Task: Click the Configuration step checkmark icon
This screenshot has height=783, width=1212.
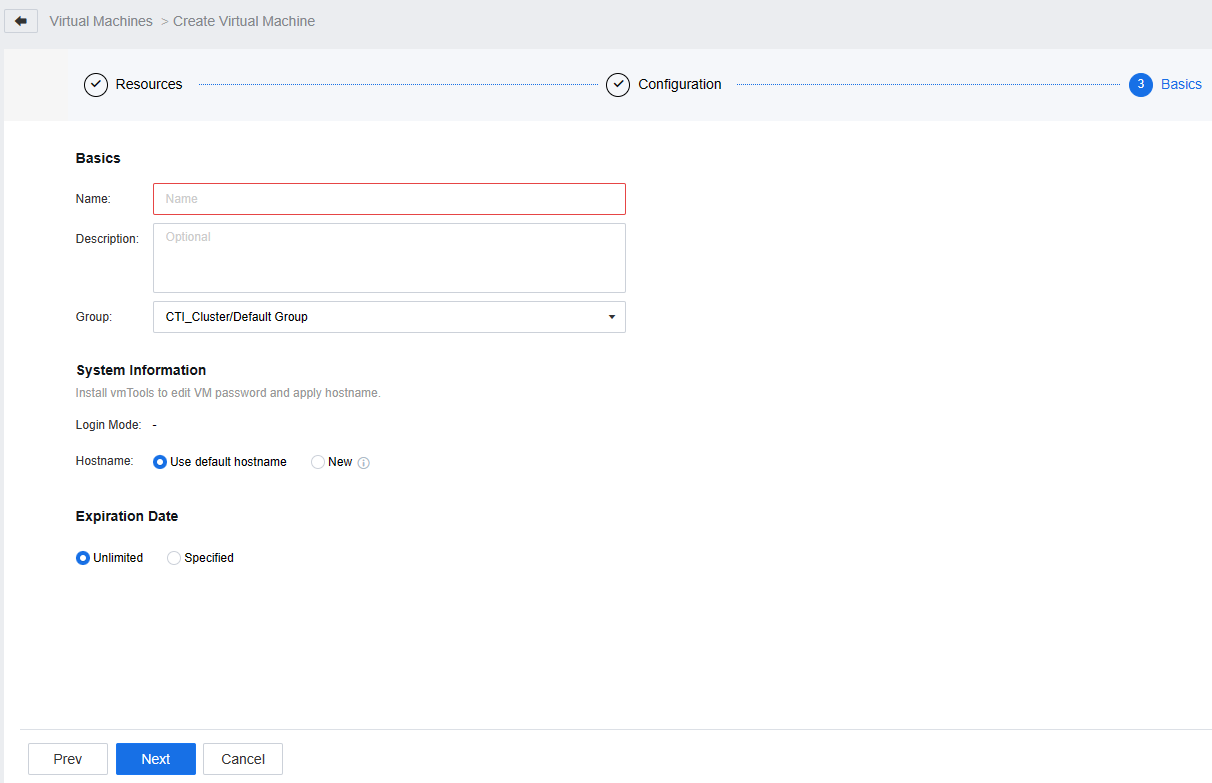Action: [x=618, y=85]
